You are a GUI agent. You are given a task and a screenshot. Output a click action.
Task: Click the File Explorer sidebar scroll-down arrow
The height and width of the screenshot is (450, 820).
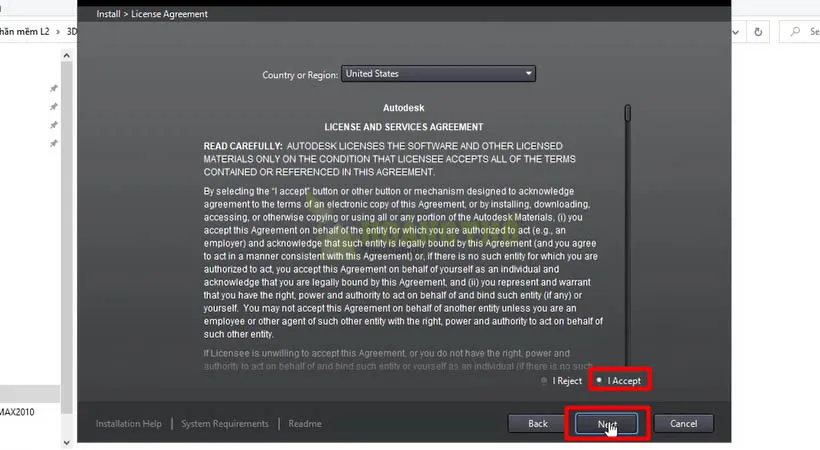coord(66,443)
